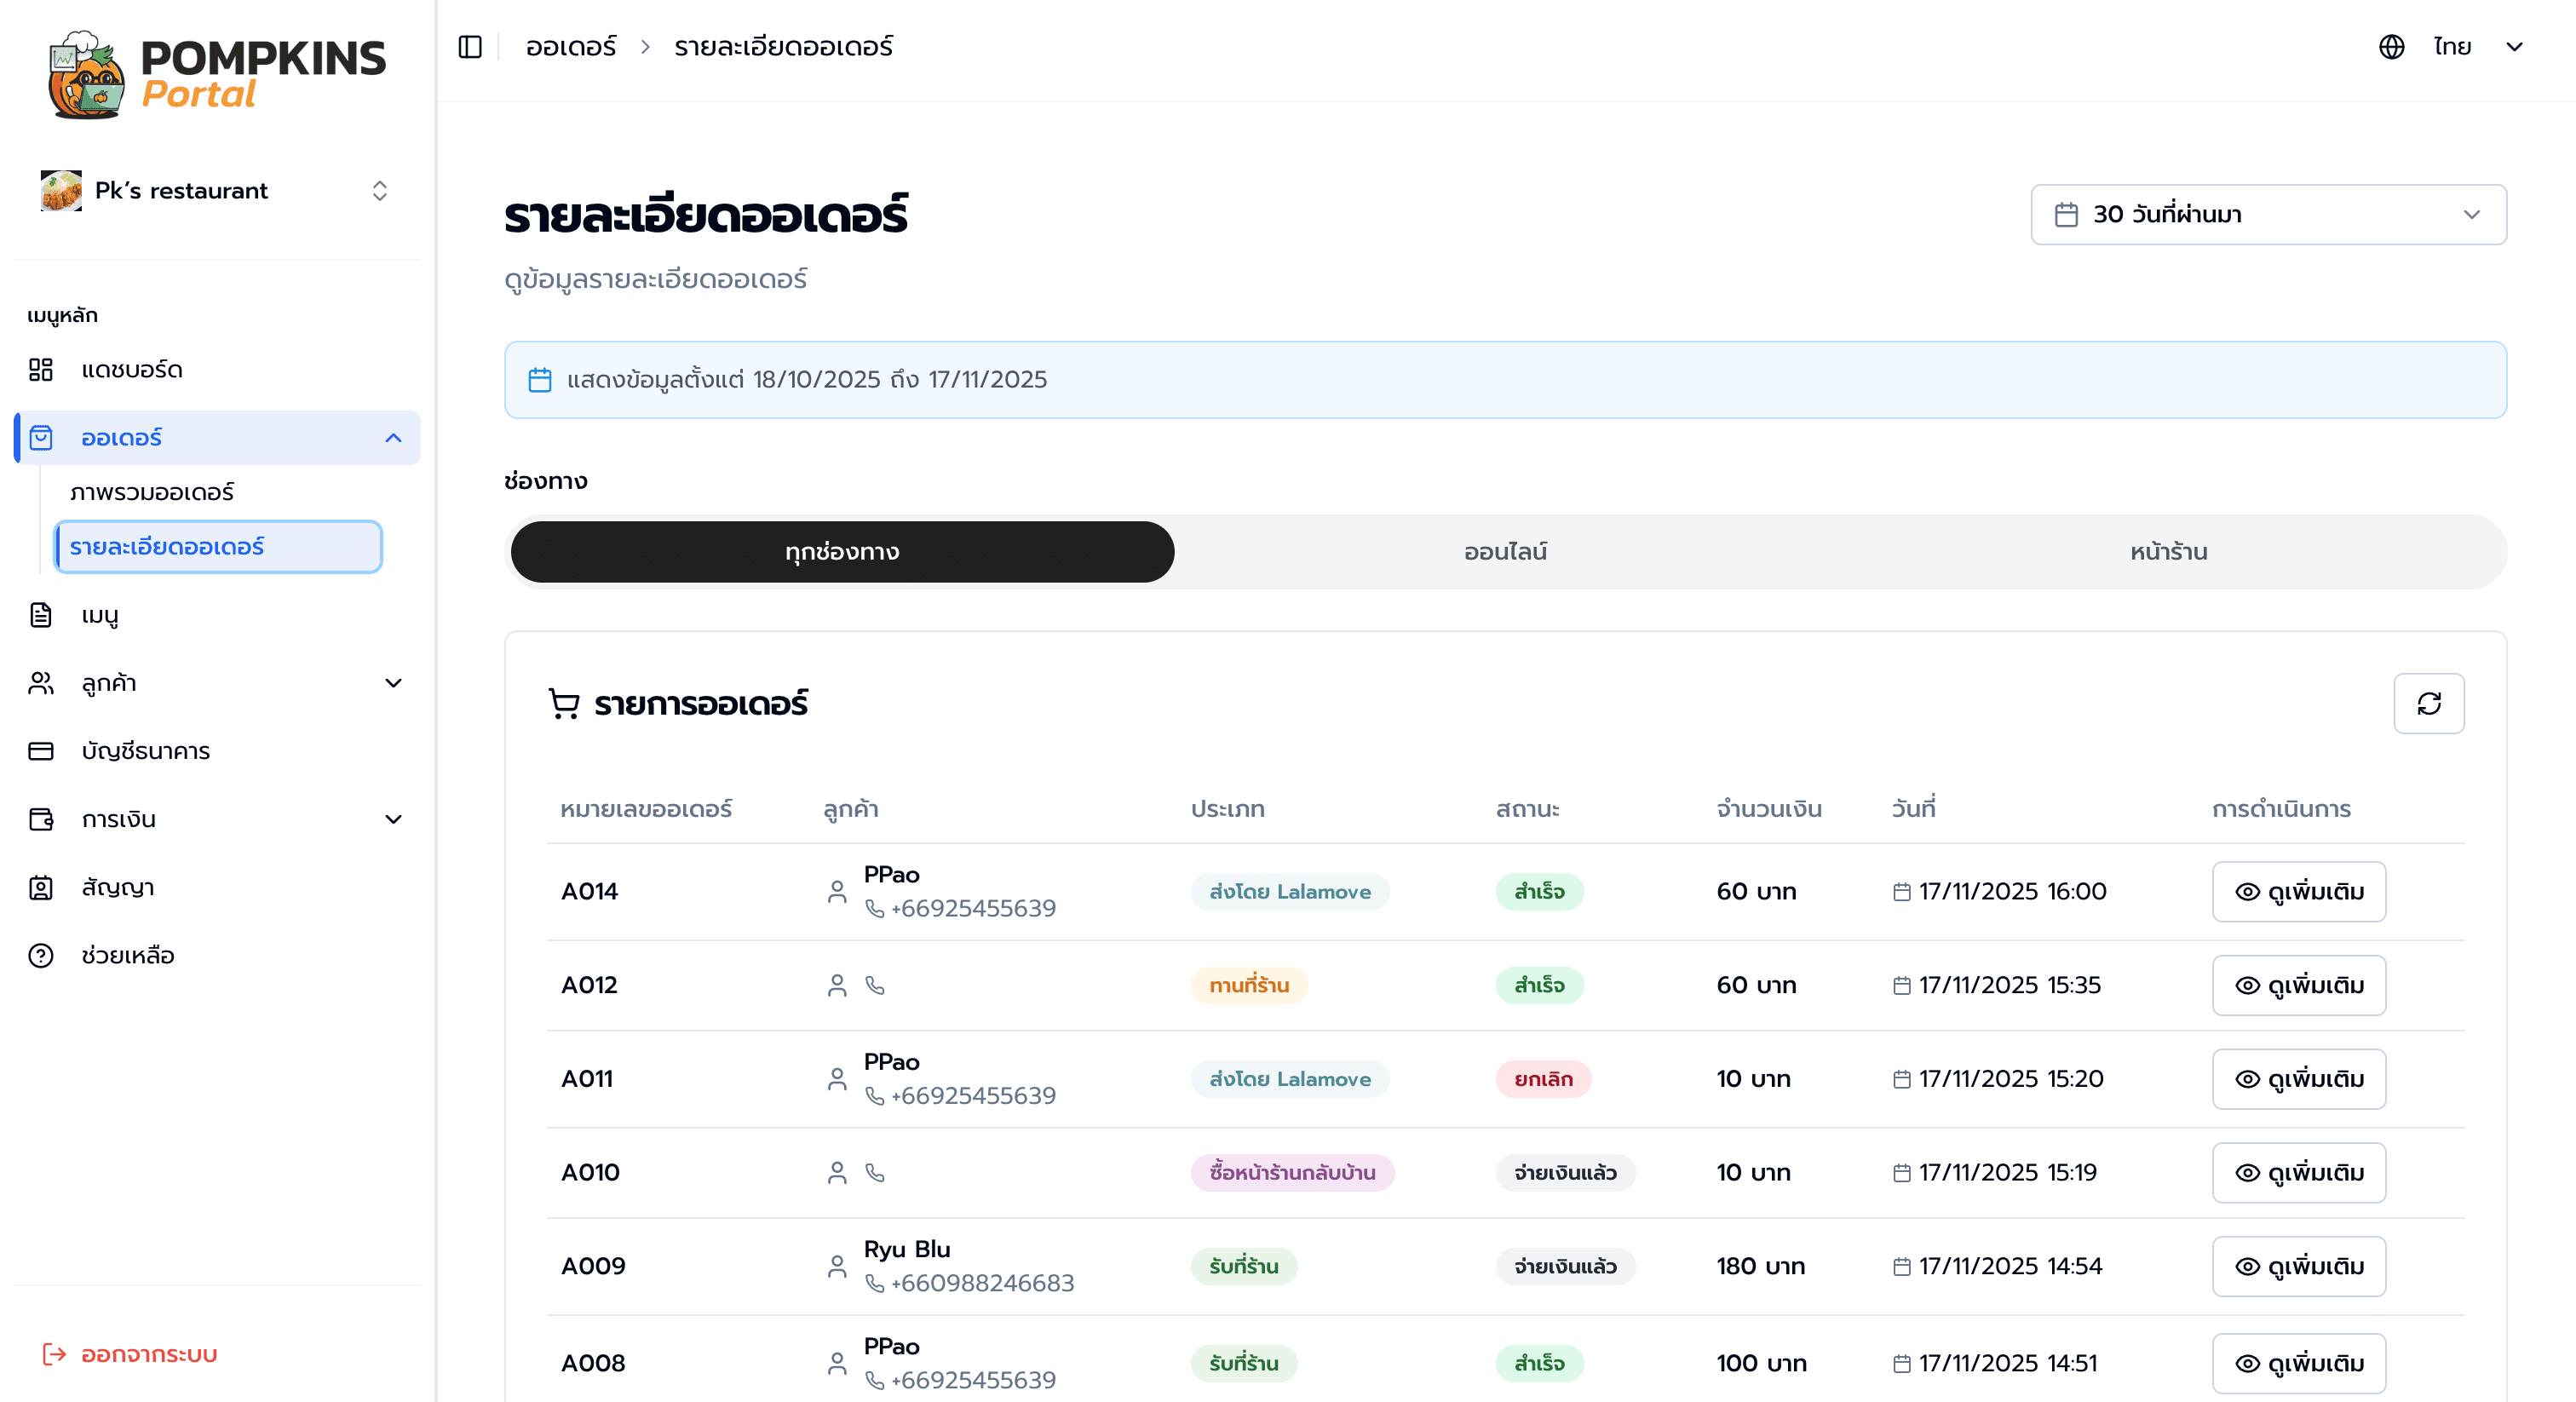Click the Pompkins Portal logo
The width and height of the screenshot is (2576, 1402).
tap(216, 74)
